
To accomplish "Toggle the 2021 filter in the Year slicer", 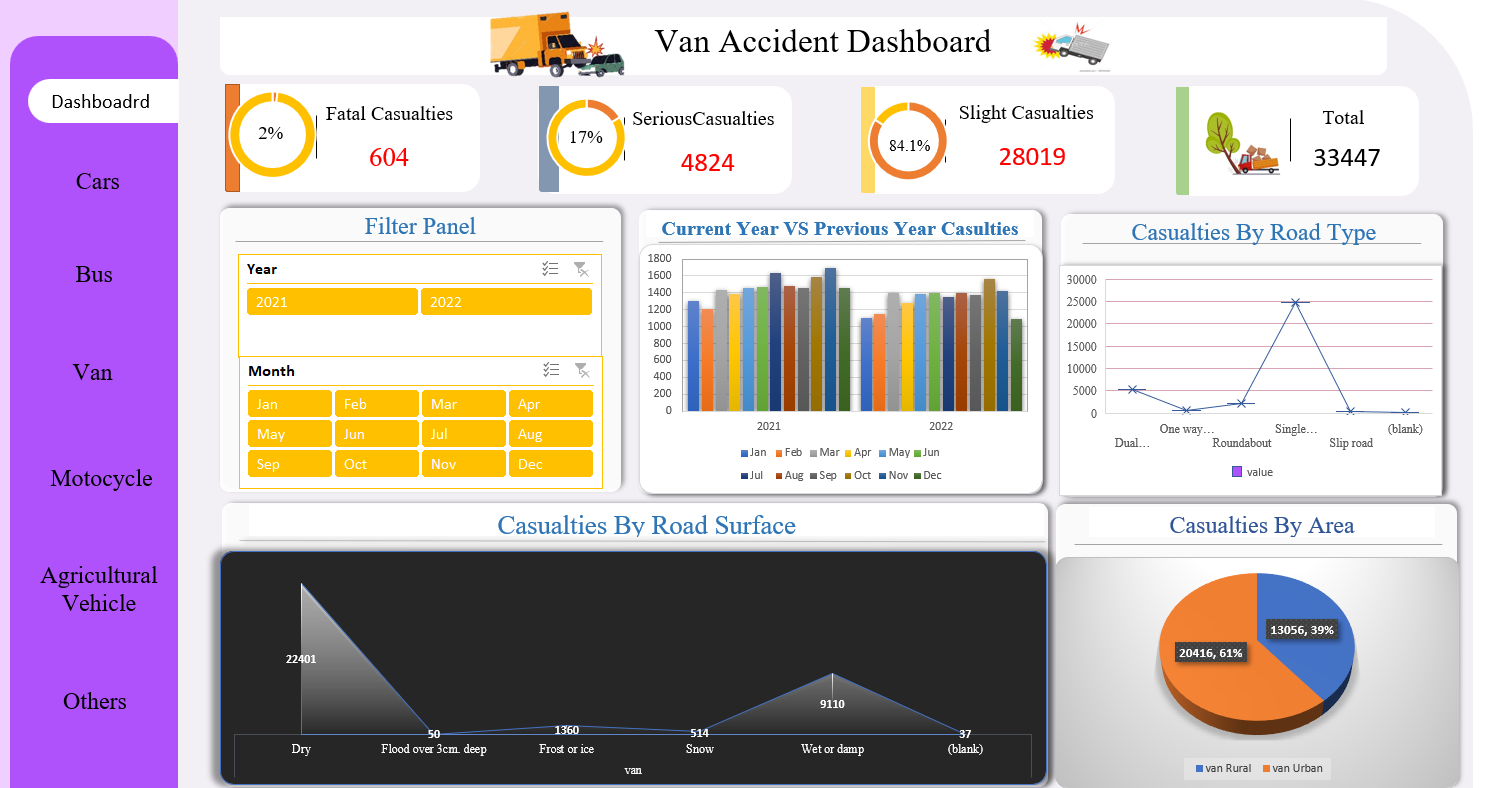I will (332, 301).
